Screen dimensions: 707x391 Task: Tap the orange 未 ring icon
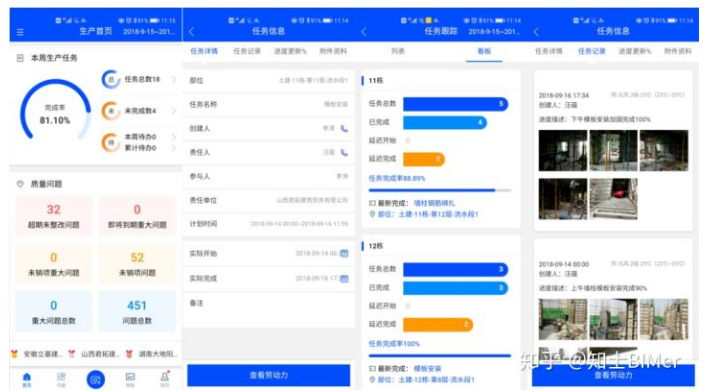pyautogui.click(x=110, y=111)
